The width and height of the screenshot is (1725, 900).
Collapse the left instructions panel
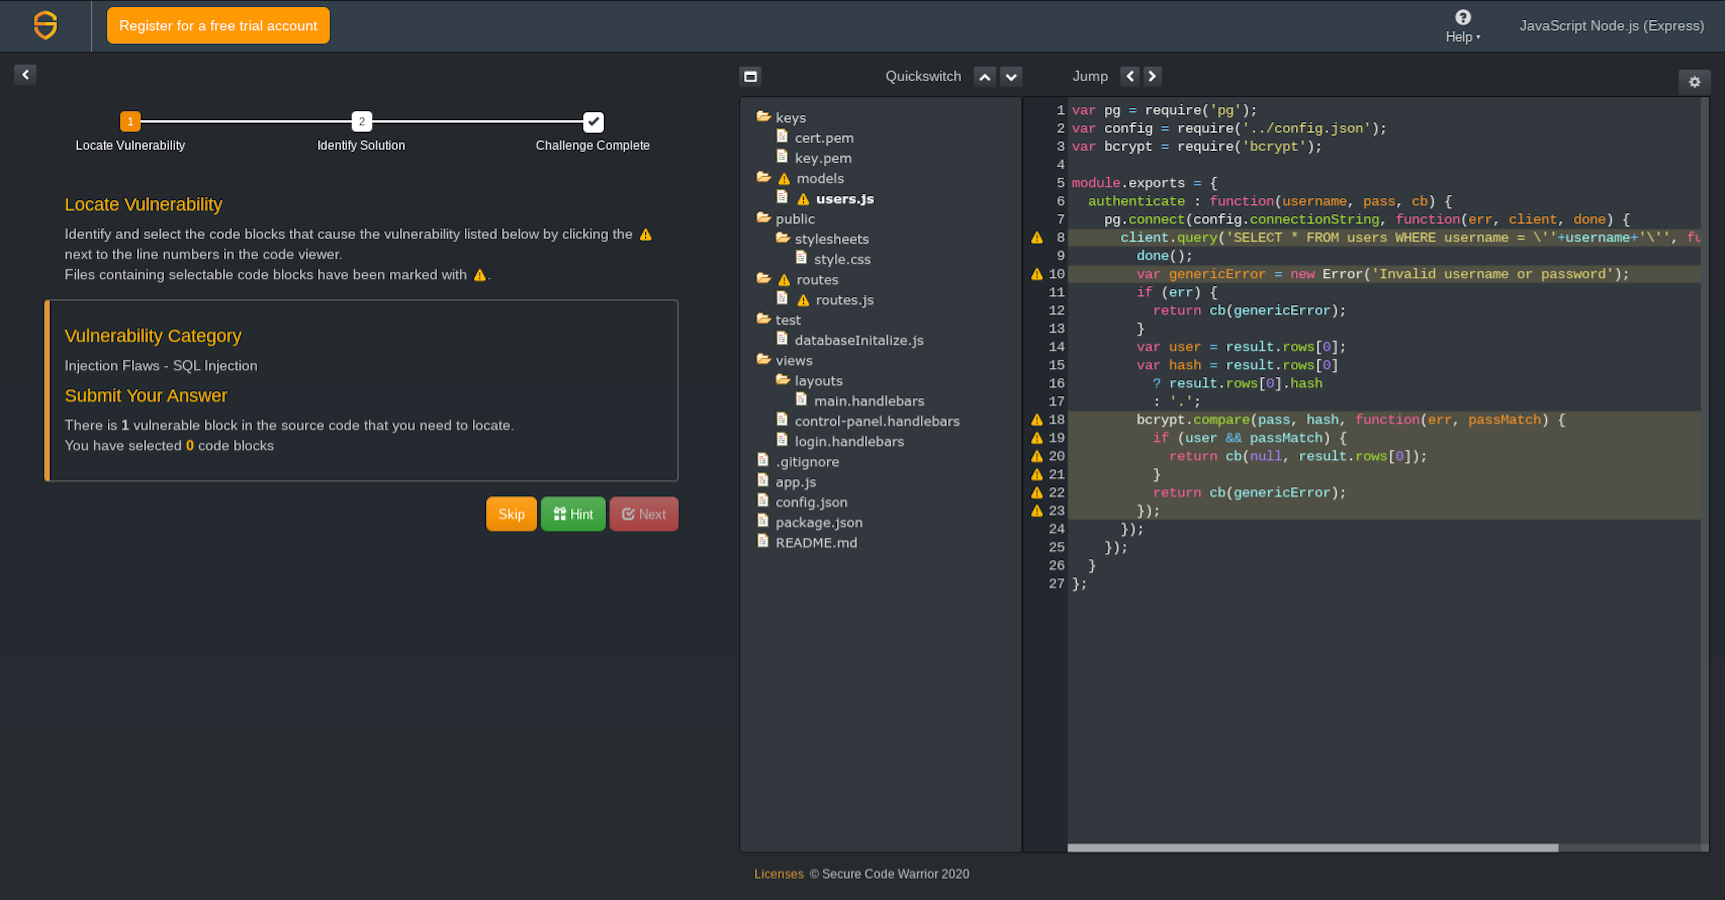pyautogui.click(x=26, y=74)
